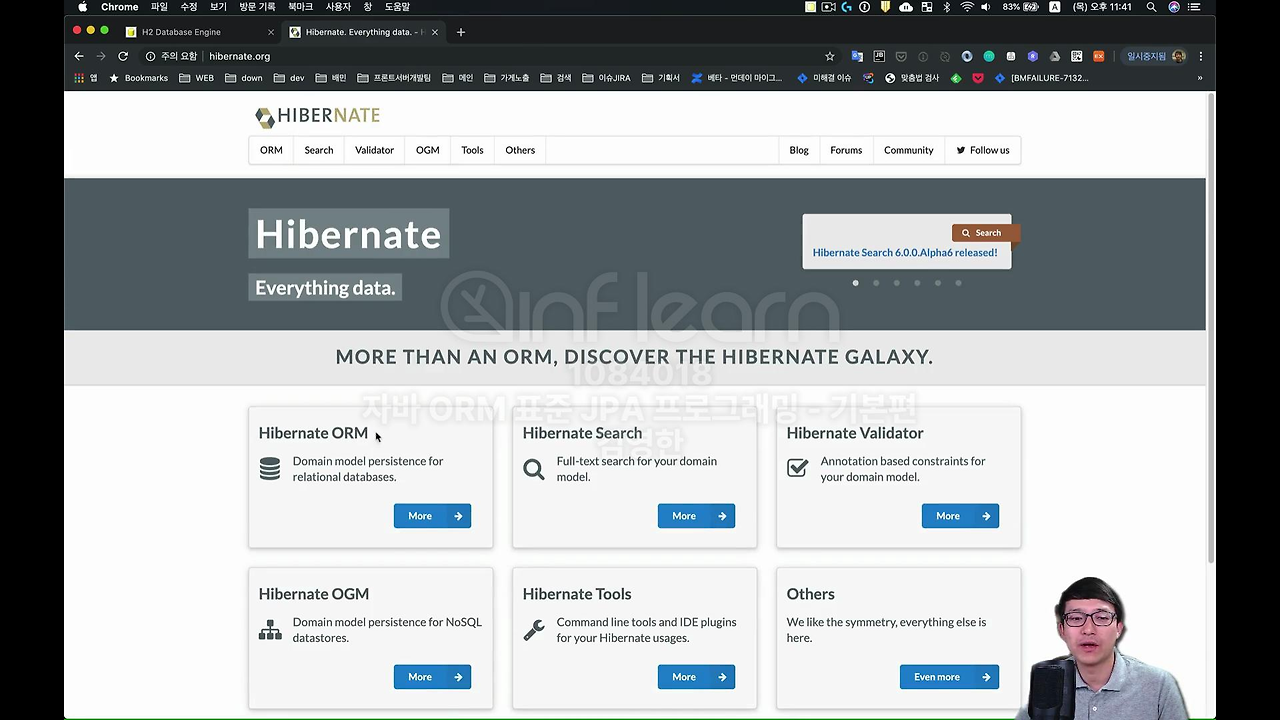Reload the page with the refresh icon
Image resolution: width=1280 pixels, height=720 pixels.
[123, 56]
